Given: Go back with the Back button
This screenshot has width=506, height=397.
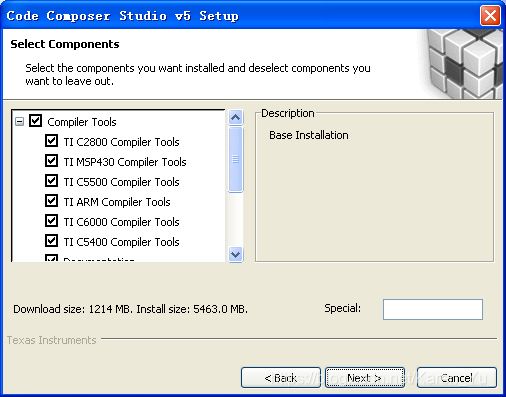Looking at the screenshot, I should [x=281, y=378].
